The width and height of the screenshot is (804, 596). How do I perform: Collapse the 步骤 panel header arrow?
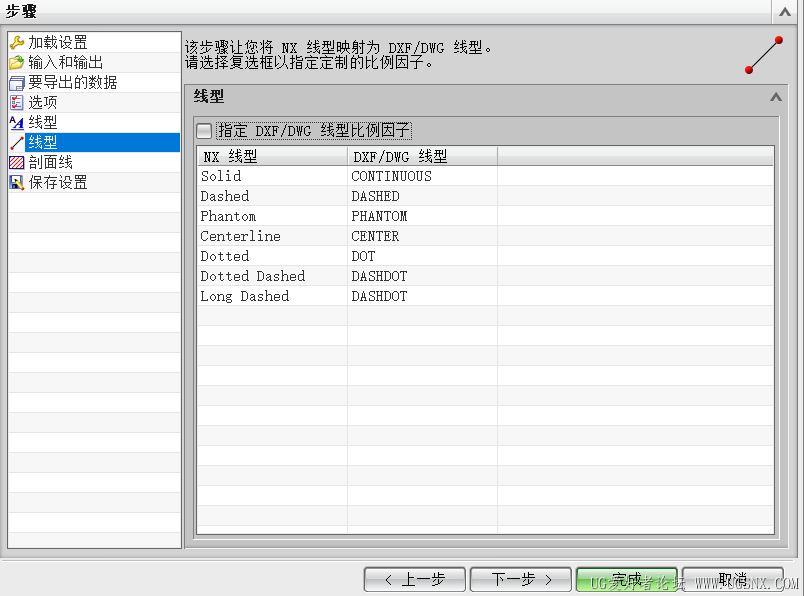pyautogui.click(x=785, y=12)
